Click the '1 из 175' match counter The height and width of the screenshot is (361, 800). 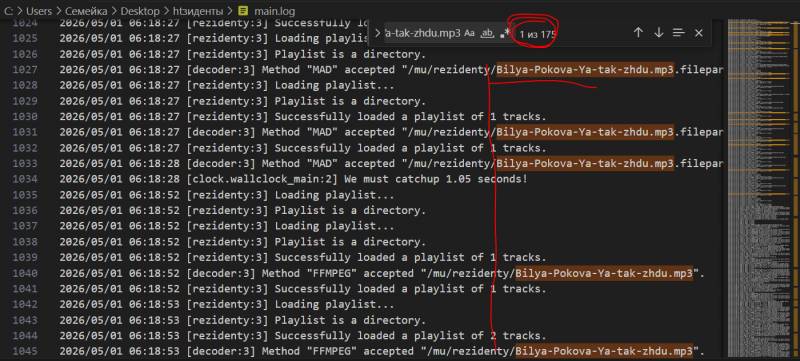tap(537, 35)
